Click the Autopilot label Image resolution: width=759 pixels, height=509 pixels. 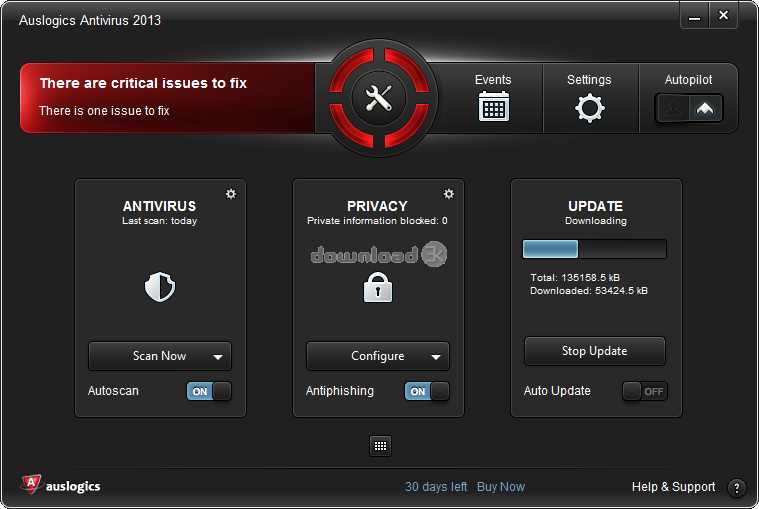[688, 80]
